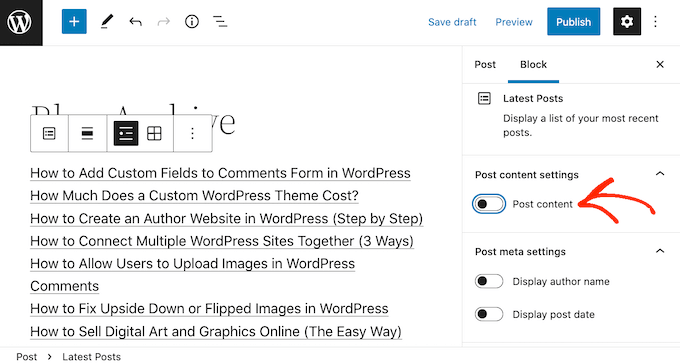Open the top bar Options three-dot menu
680x363 pixels.
click(655, 22)
